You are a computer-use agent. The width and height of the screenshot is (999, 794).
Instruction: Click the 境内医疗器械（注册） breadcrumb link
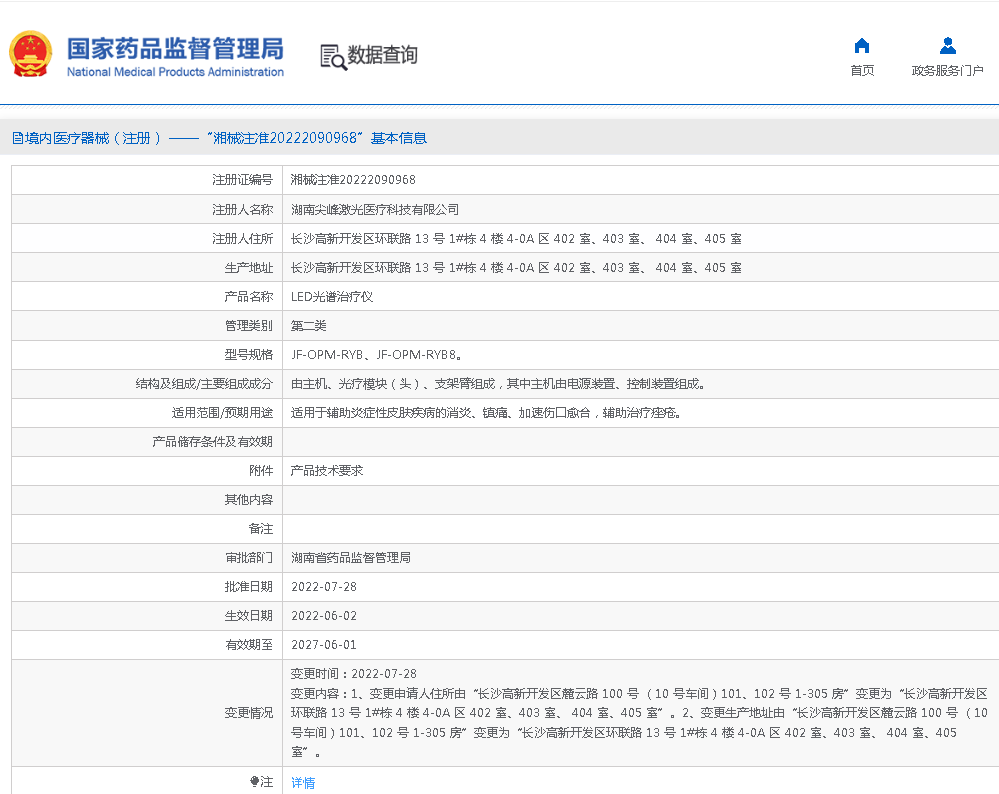pyautogui.click(x=75, y=137)
